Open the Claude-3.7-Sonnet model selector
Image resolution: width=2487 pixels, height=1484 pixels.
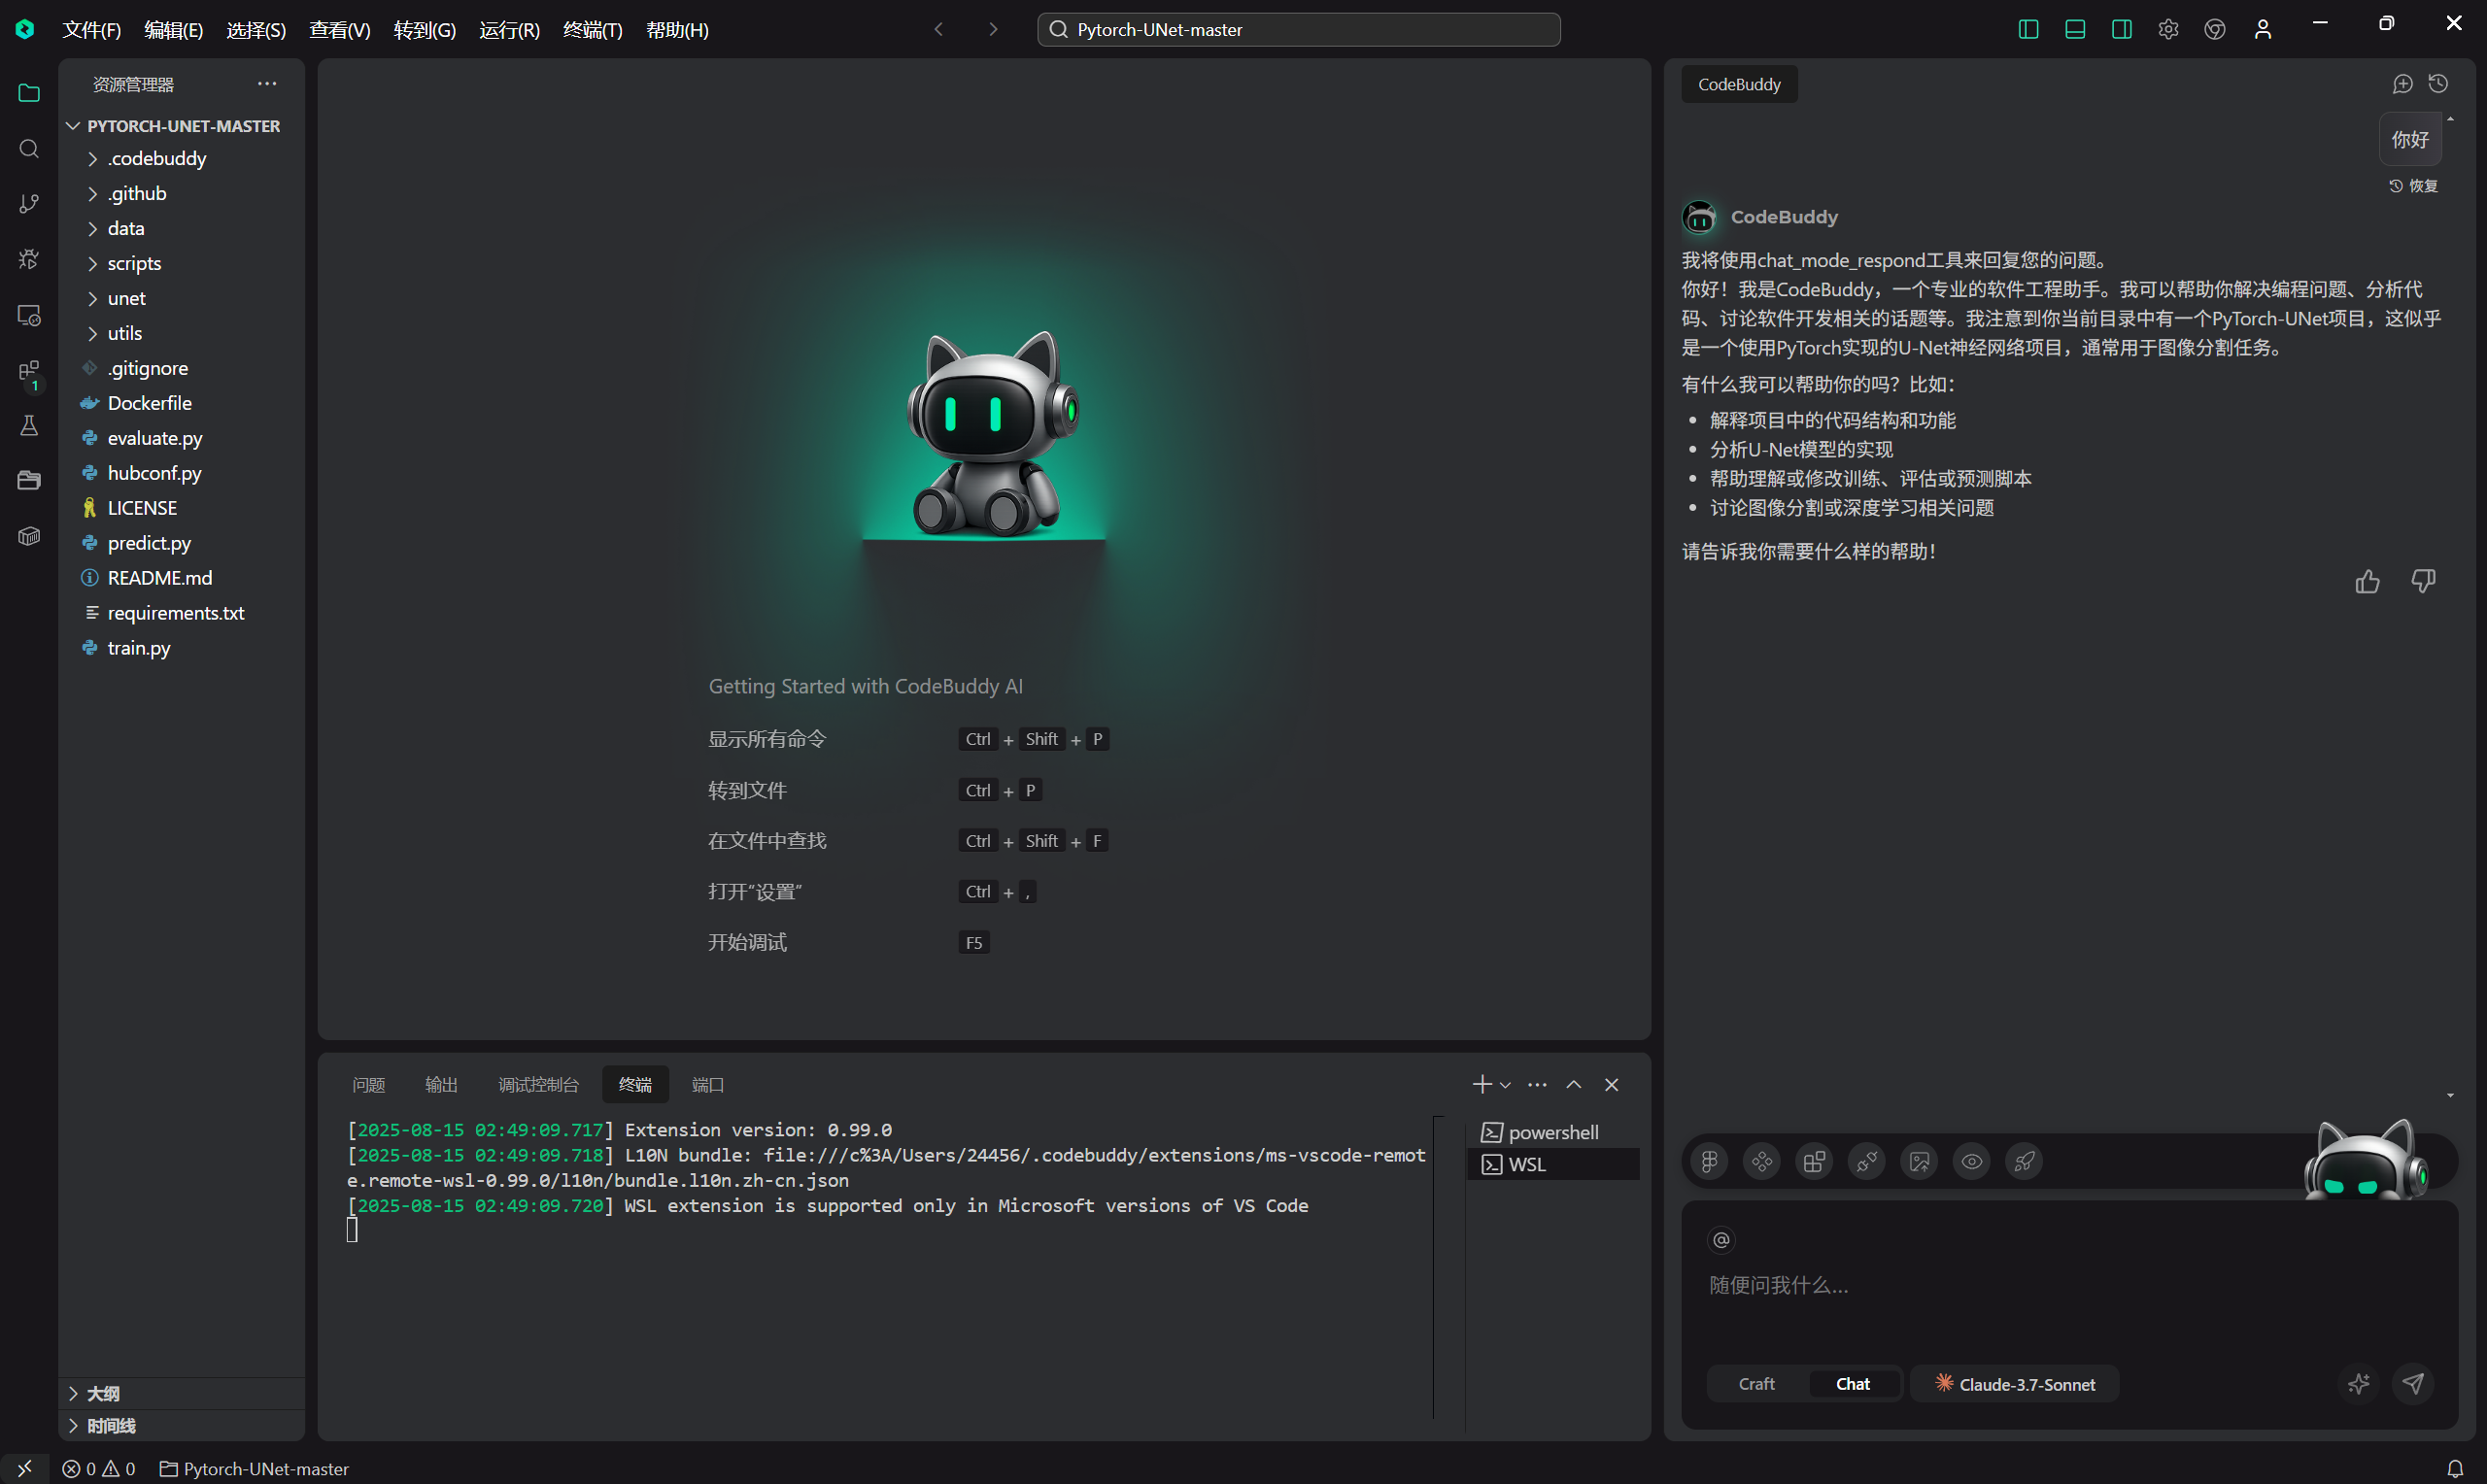[2015, 1384]
